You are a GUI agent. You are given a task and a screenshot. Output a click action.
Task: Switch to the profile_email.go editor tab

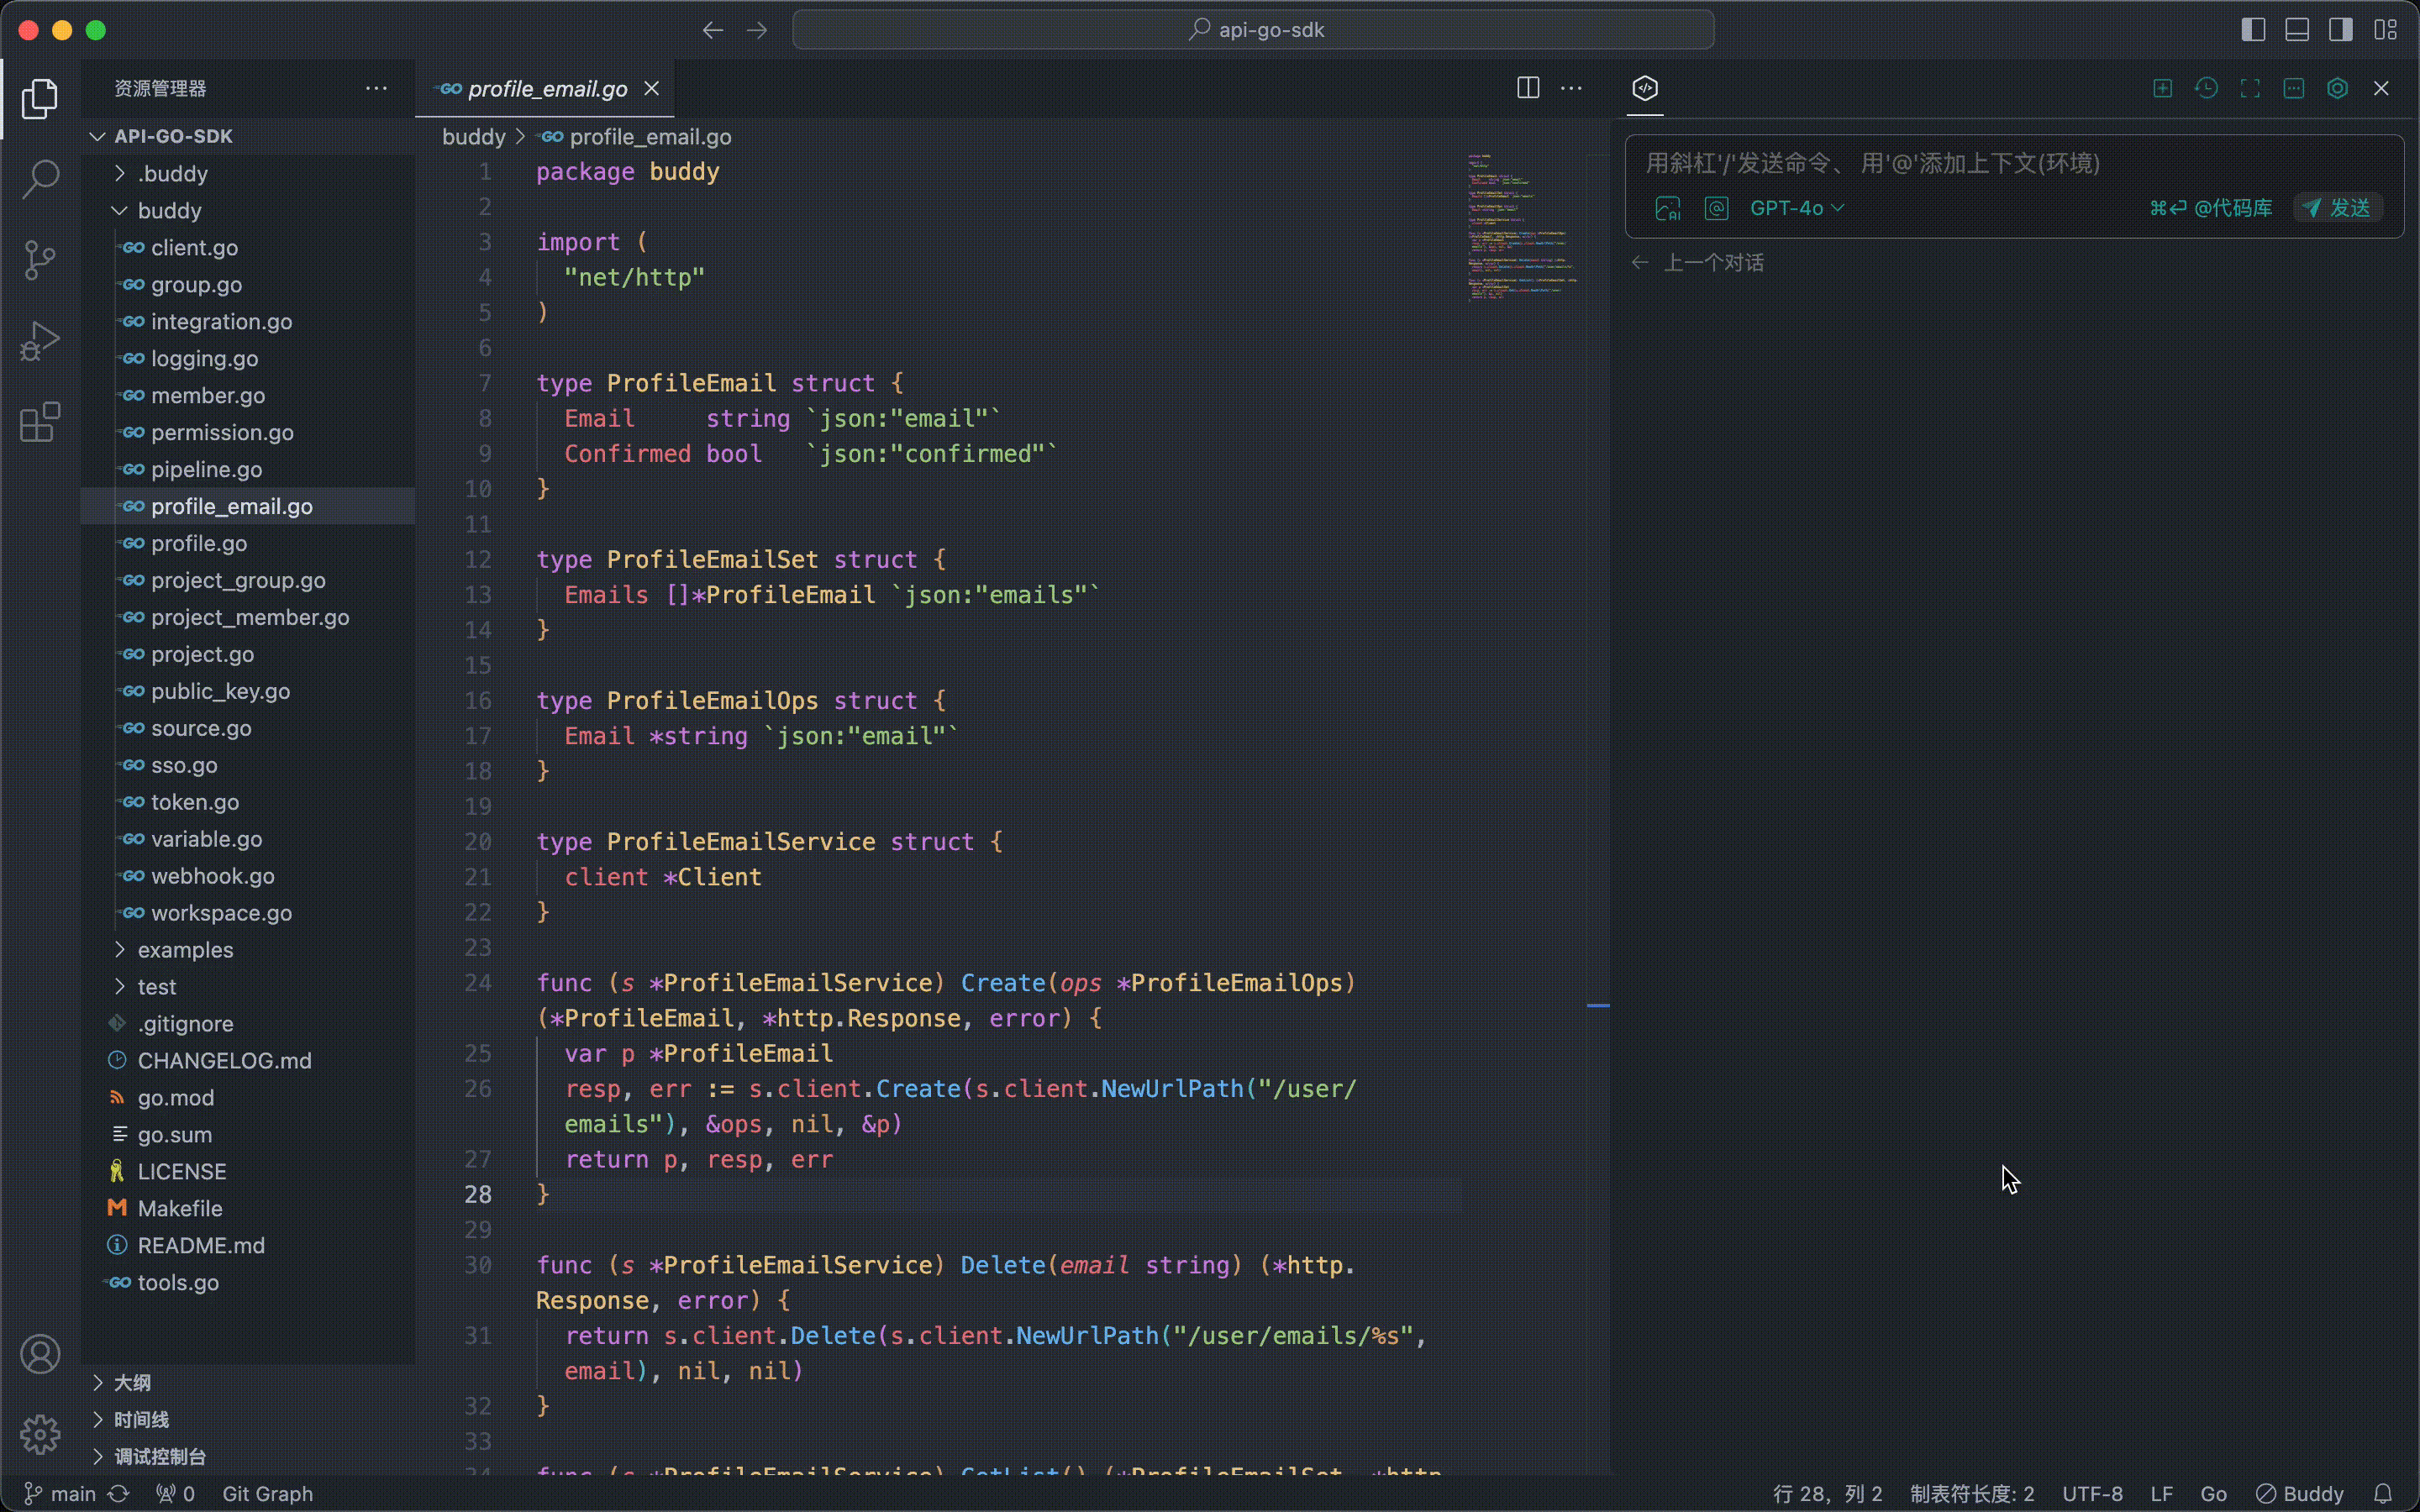pyautogui.click(x=547, y=88)
